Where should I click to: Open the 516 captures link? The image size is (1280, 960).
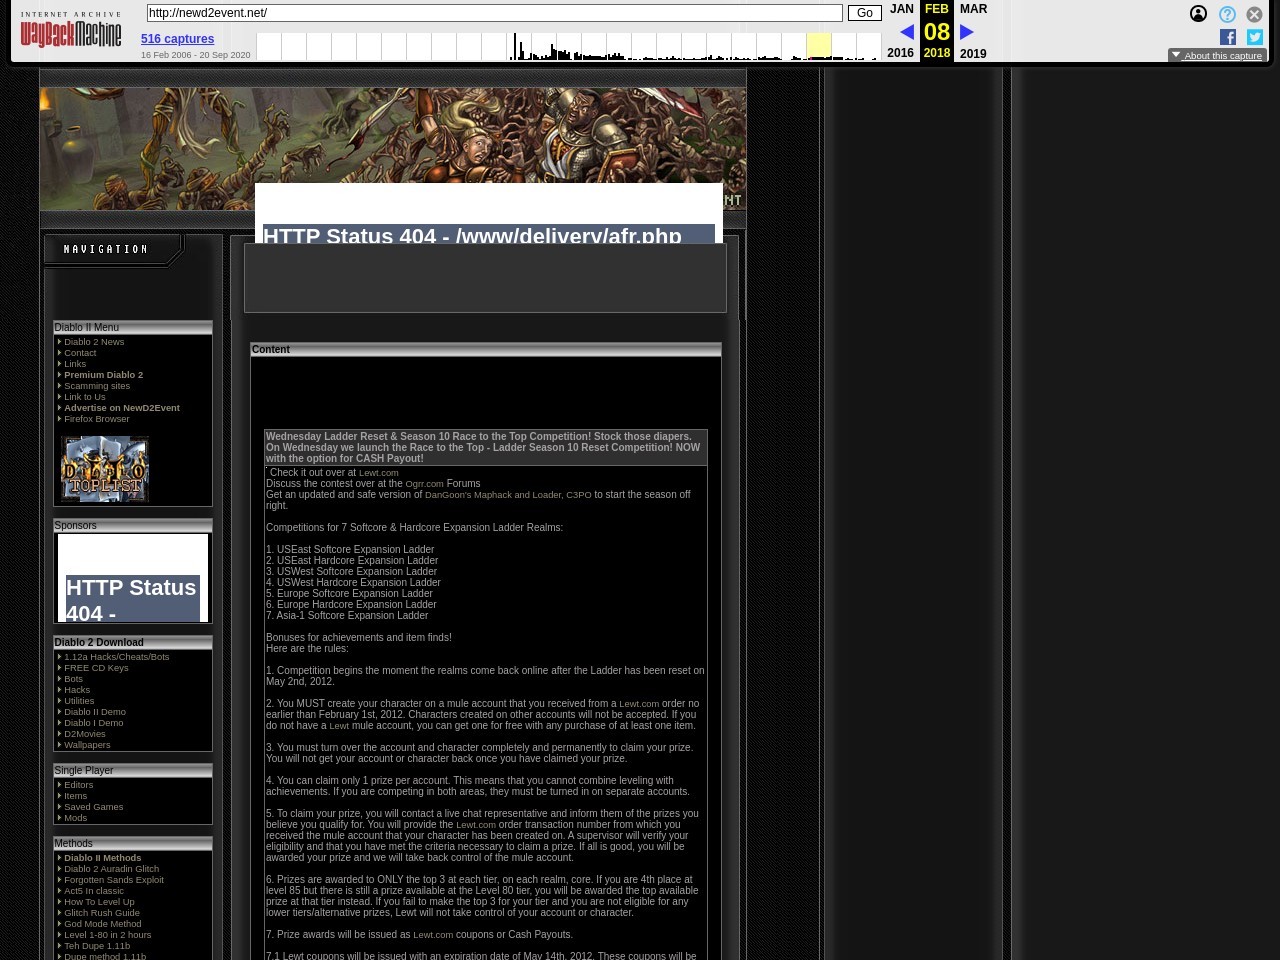point(177,39)
